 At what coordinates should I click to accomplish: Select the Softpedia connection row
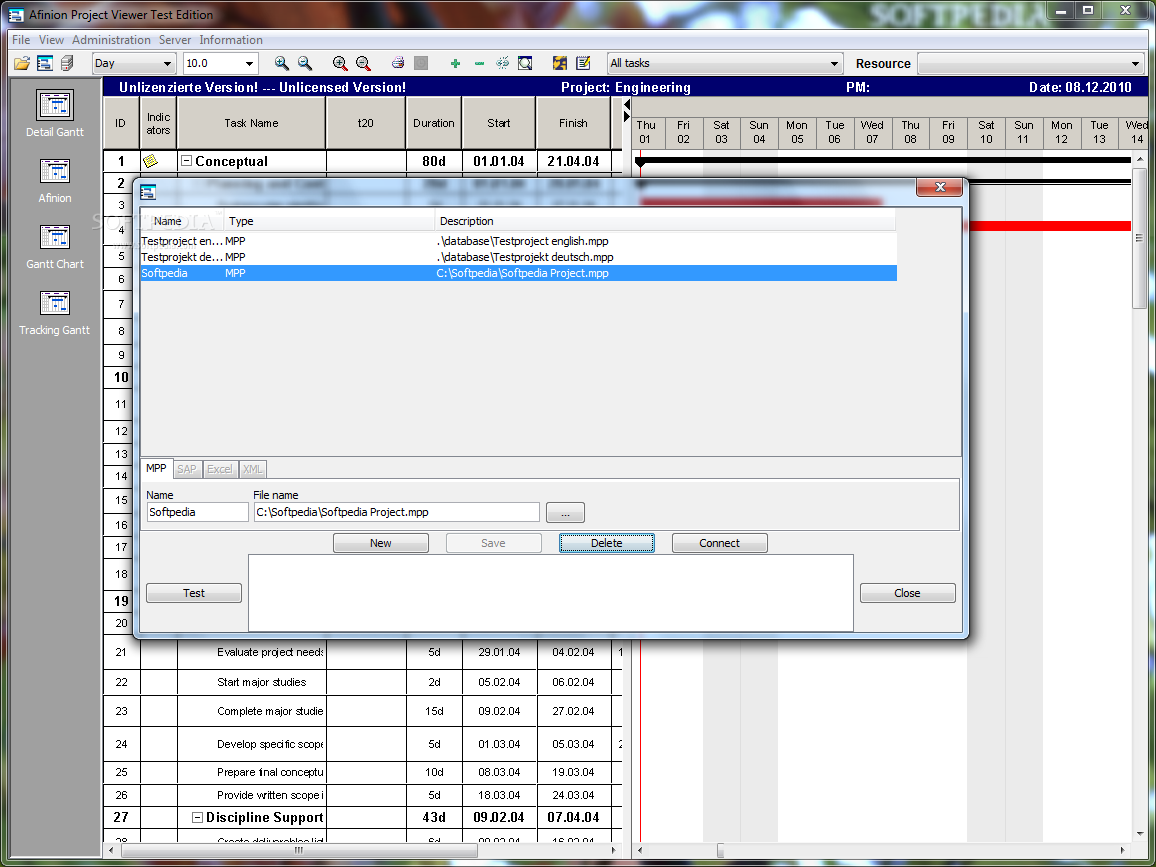point(518,274)
